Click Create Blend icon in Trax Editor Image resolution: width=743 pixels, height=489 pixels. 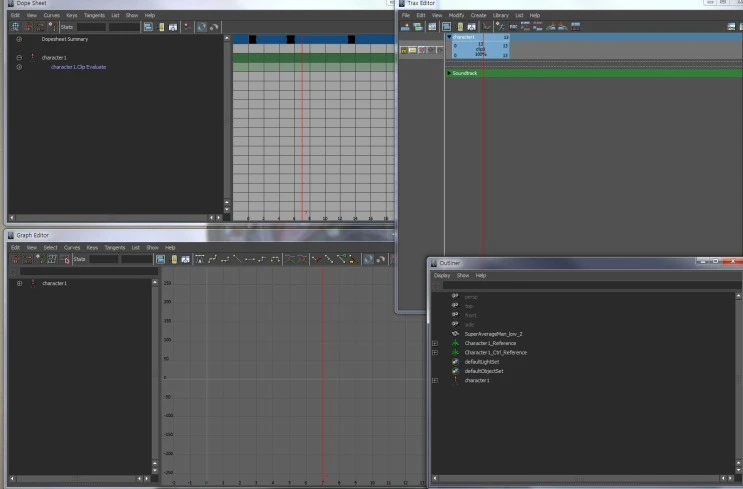pyautogui.click(x=417, y=27)
